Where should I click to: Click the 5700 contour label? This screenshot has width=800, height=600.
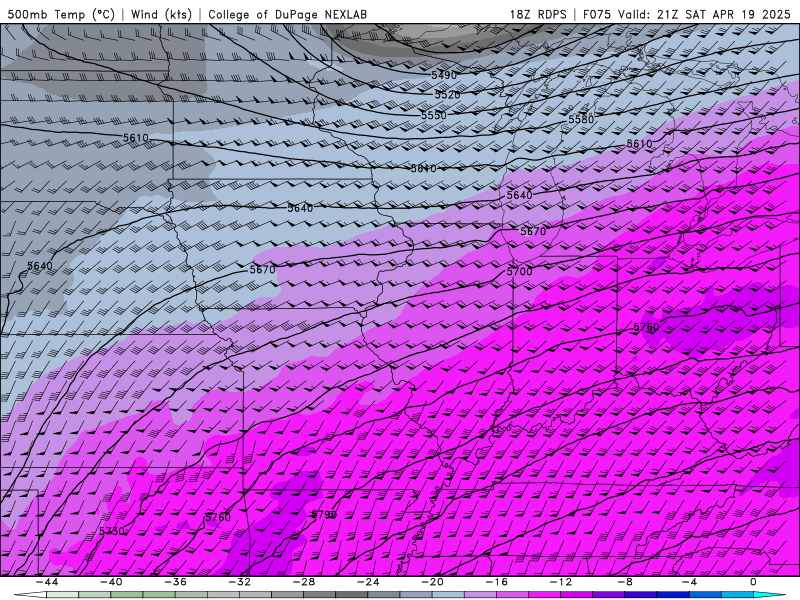tap(519, 271)
